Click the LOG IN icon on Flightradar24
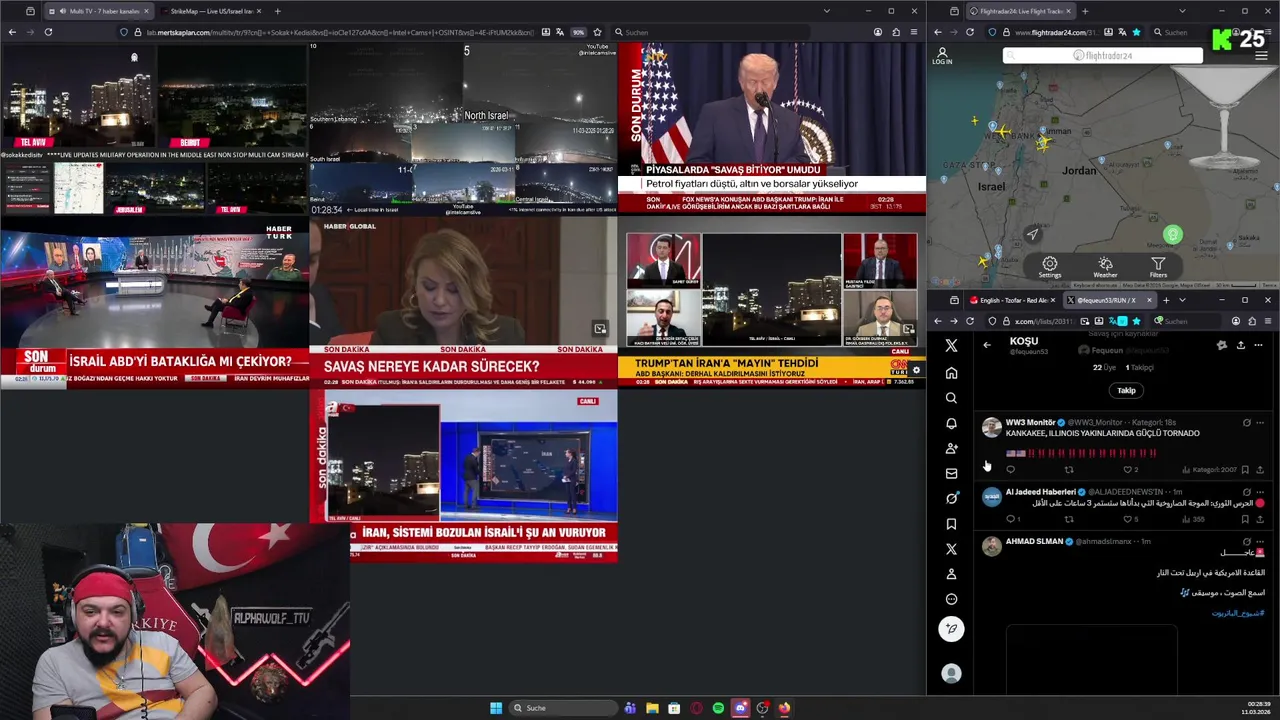 [x=942, y=56]
